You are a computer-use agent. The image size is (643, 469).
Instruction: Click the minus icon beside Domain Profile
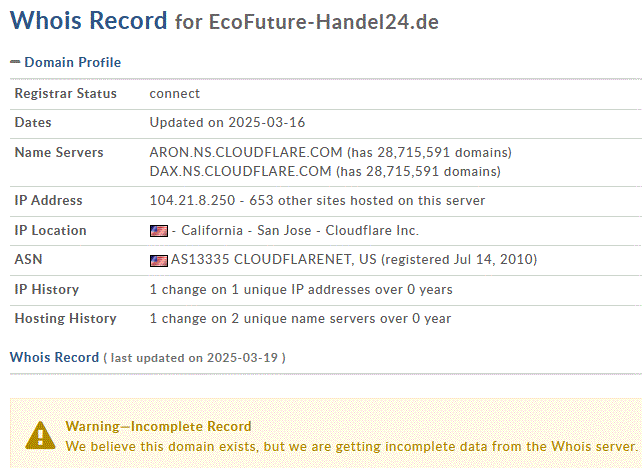click(x=15, y=62)
